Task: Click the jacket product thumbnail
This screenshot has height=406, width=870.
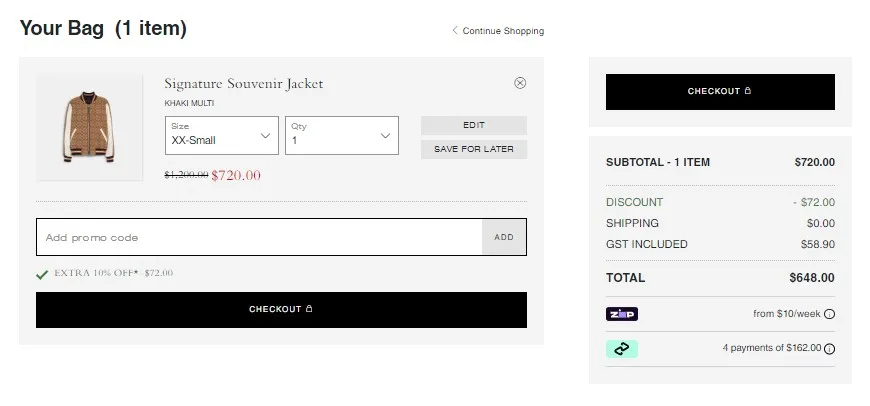Action: click(88, 127)
